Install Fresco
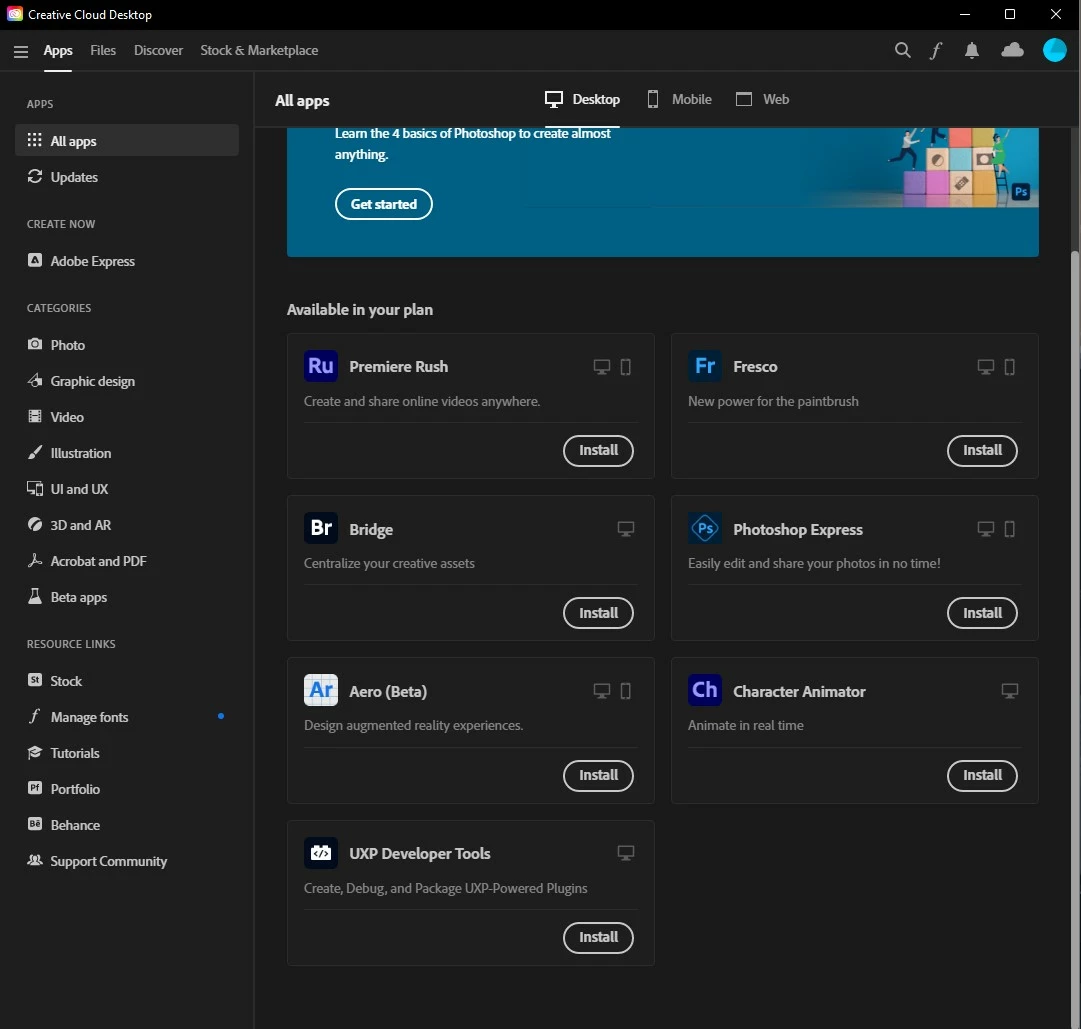The width and height of the screenshot is (1081, 1029). (x=982, y=451)
